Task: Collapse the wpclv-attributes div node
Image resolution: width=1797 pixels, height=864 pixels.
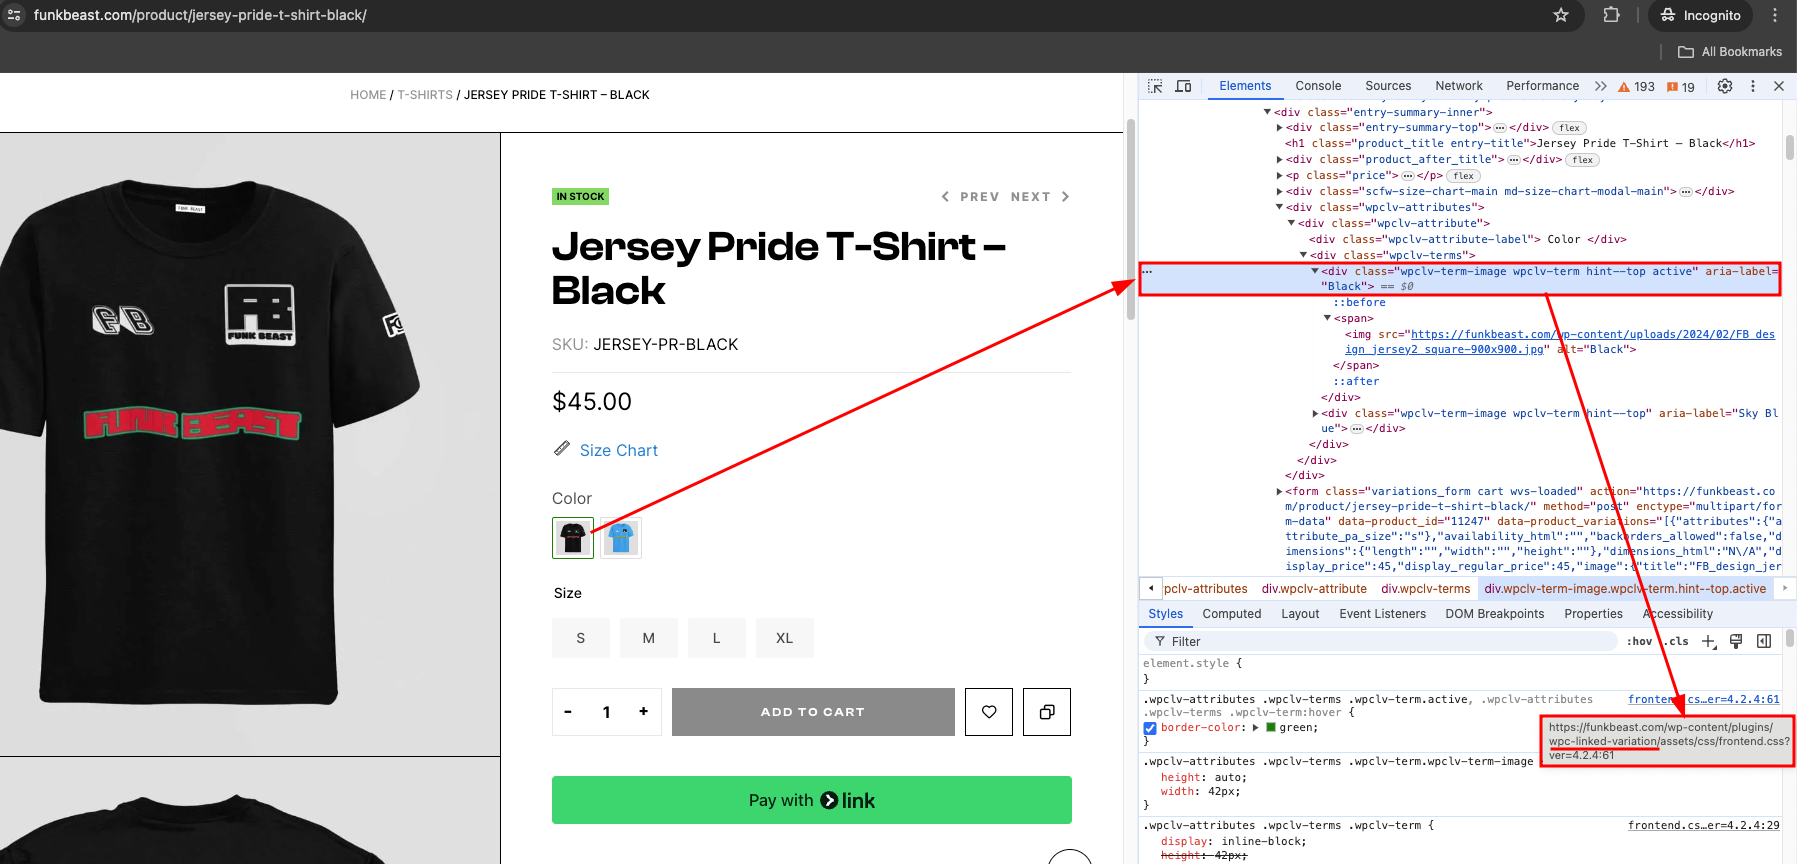Action: 1279,208
